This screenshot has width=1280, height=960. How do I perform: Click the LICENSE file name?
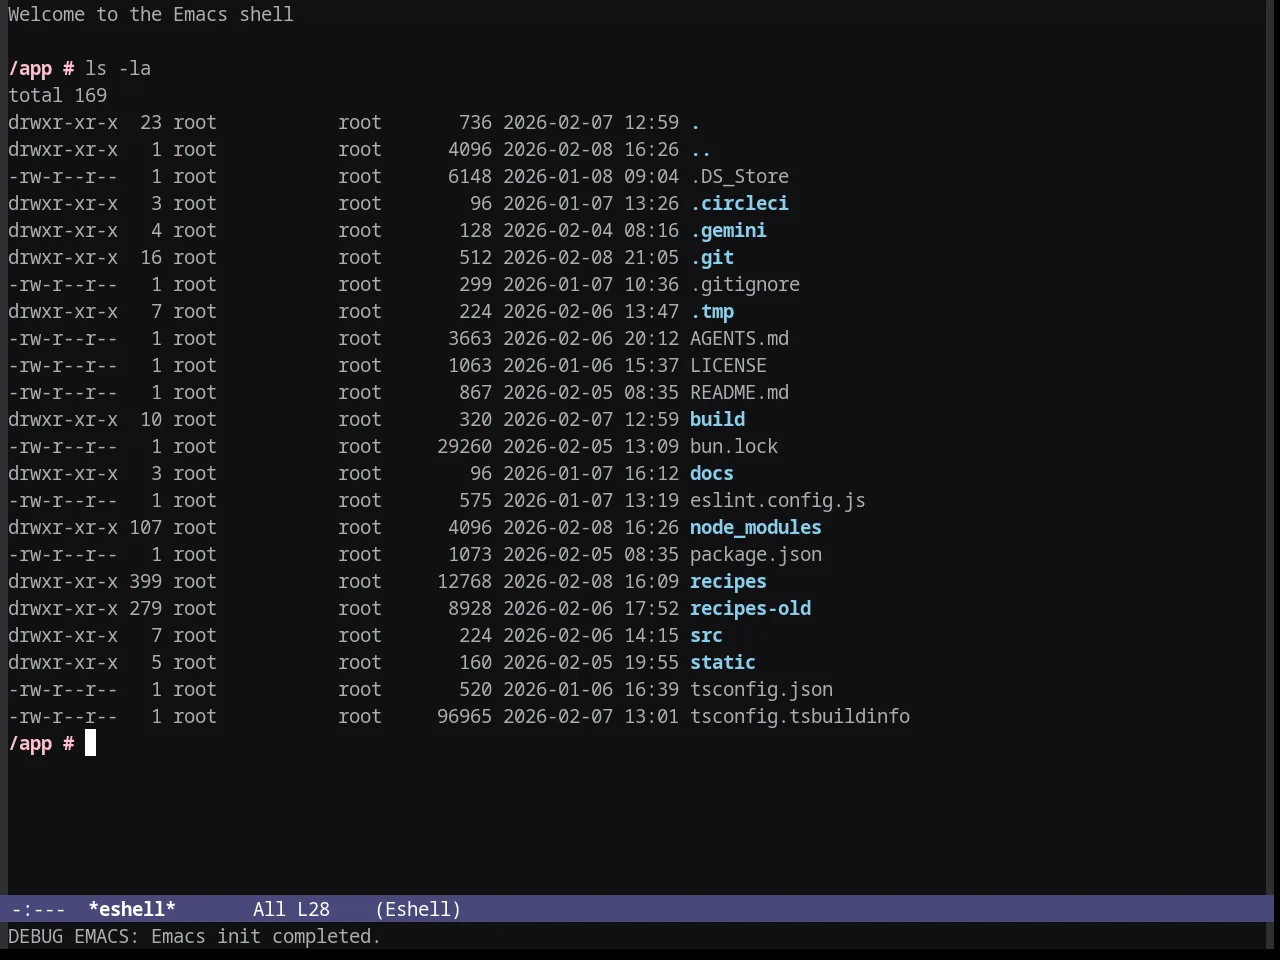[728, 365]
